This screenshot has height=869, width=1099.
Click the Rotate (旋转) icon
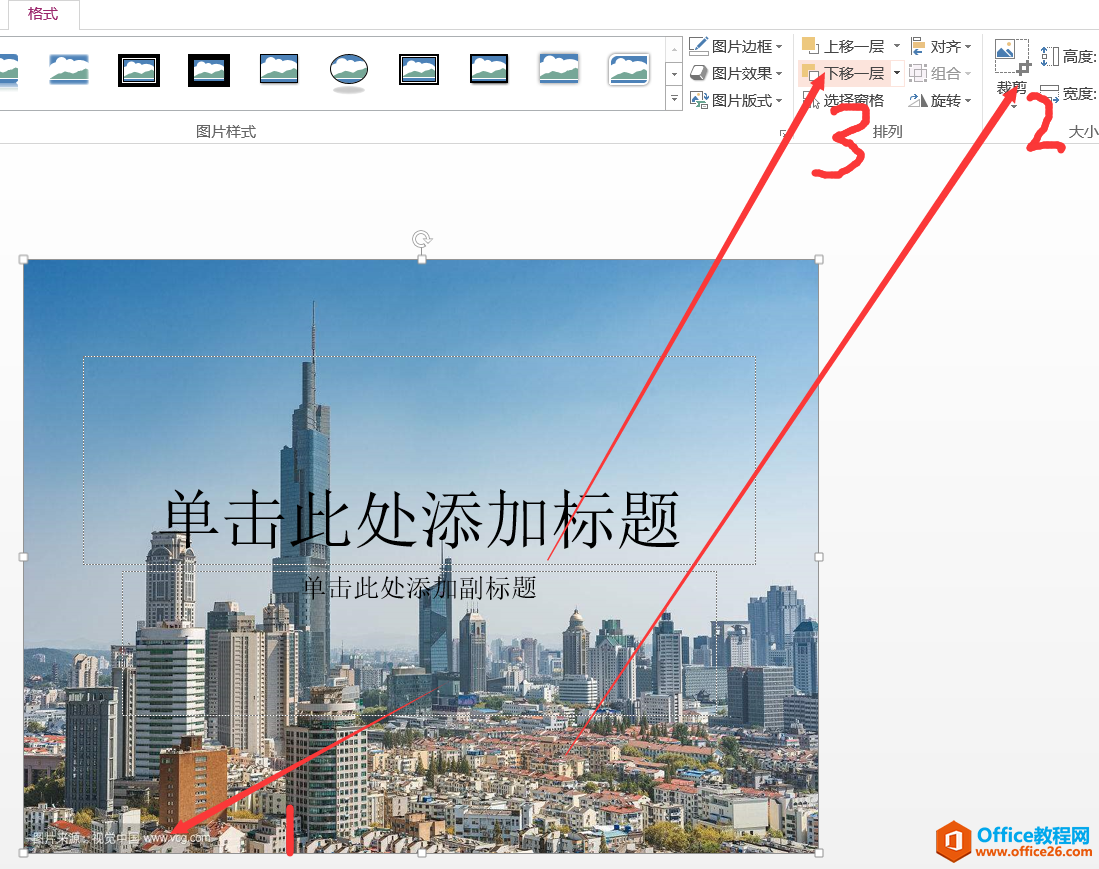pos(938,99)
